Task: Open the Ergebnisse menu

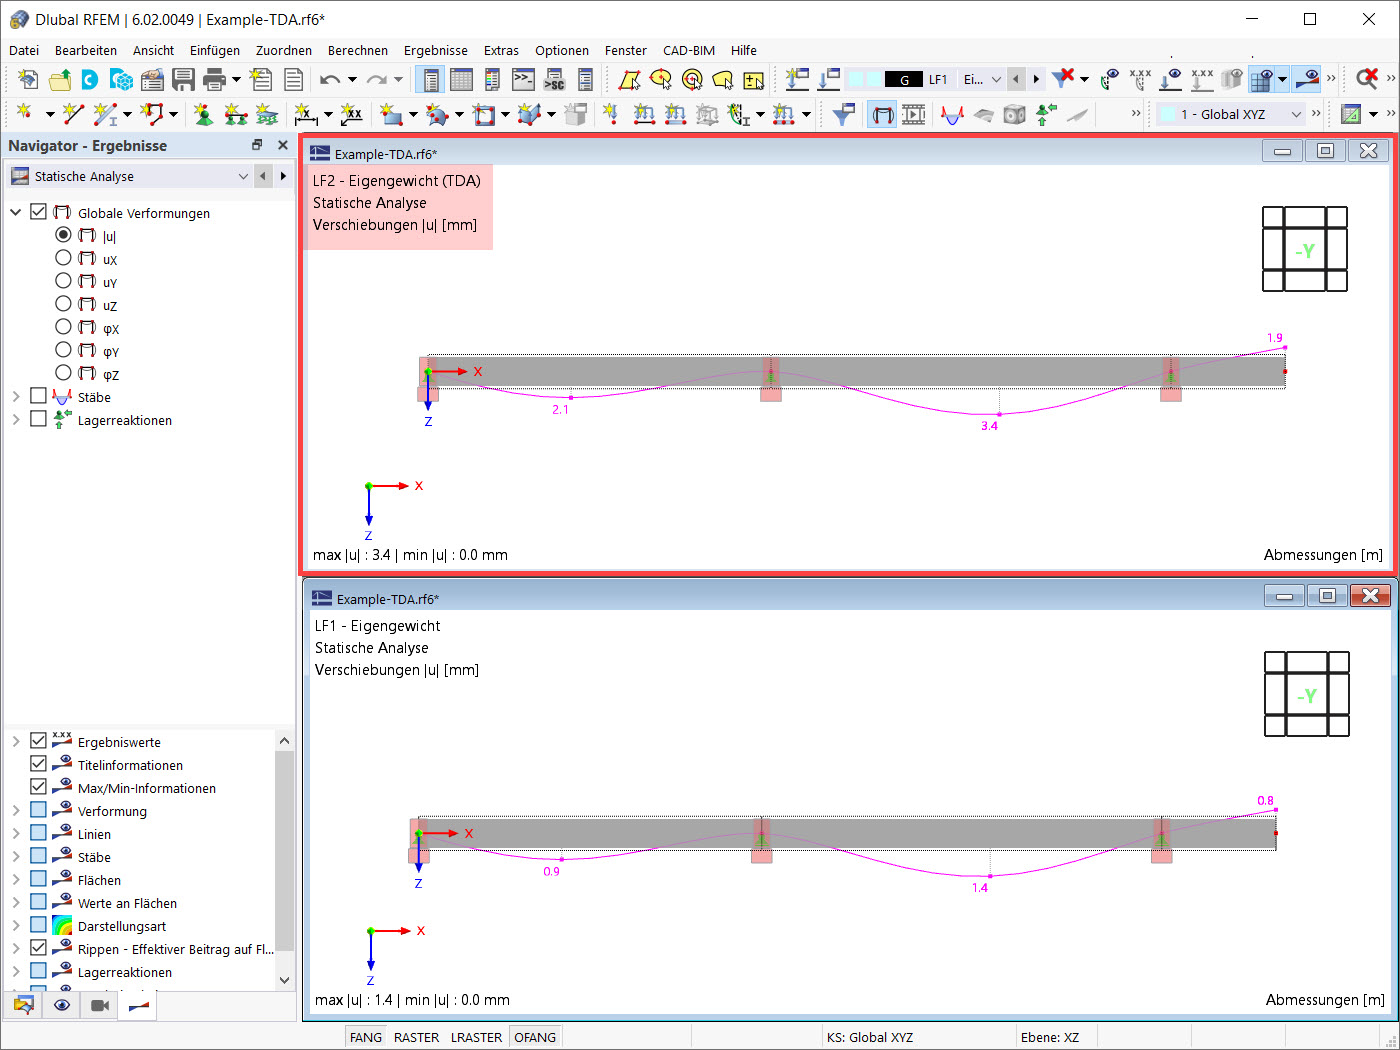Action: tap(436, 50)
